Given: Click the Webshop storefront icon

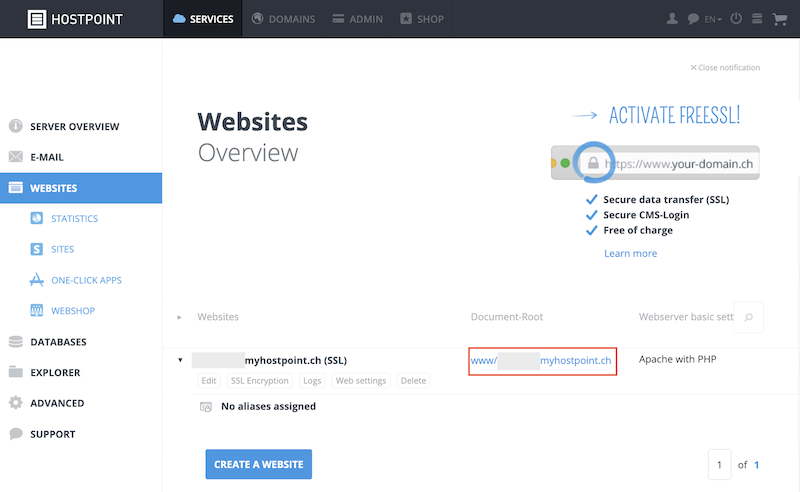Looking at the screenshot, I should click(37, 310).
